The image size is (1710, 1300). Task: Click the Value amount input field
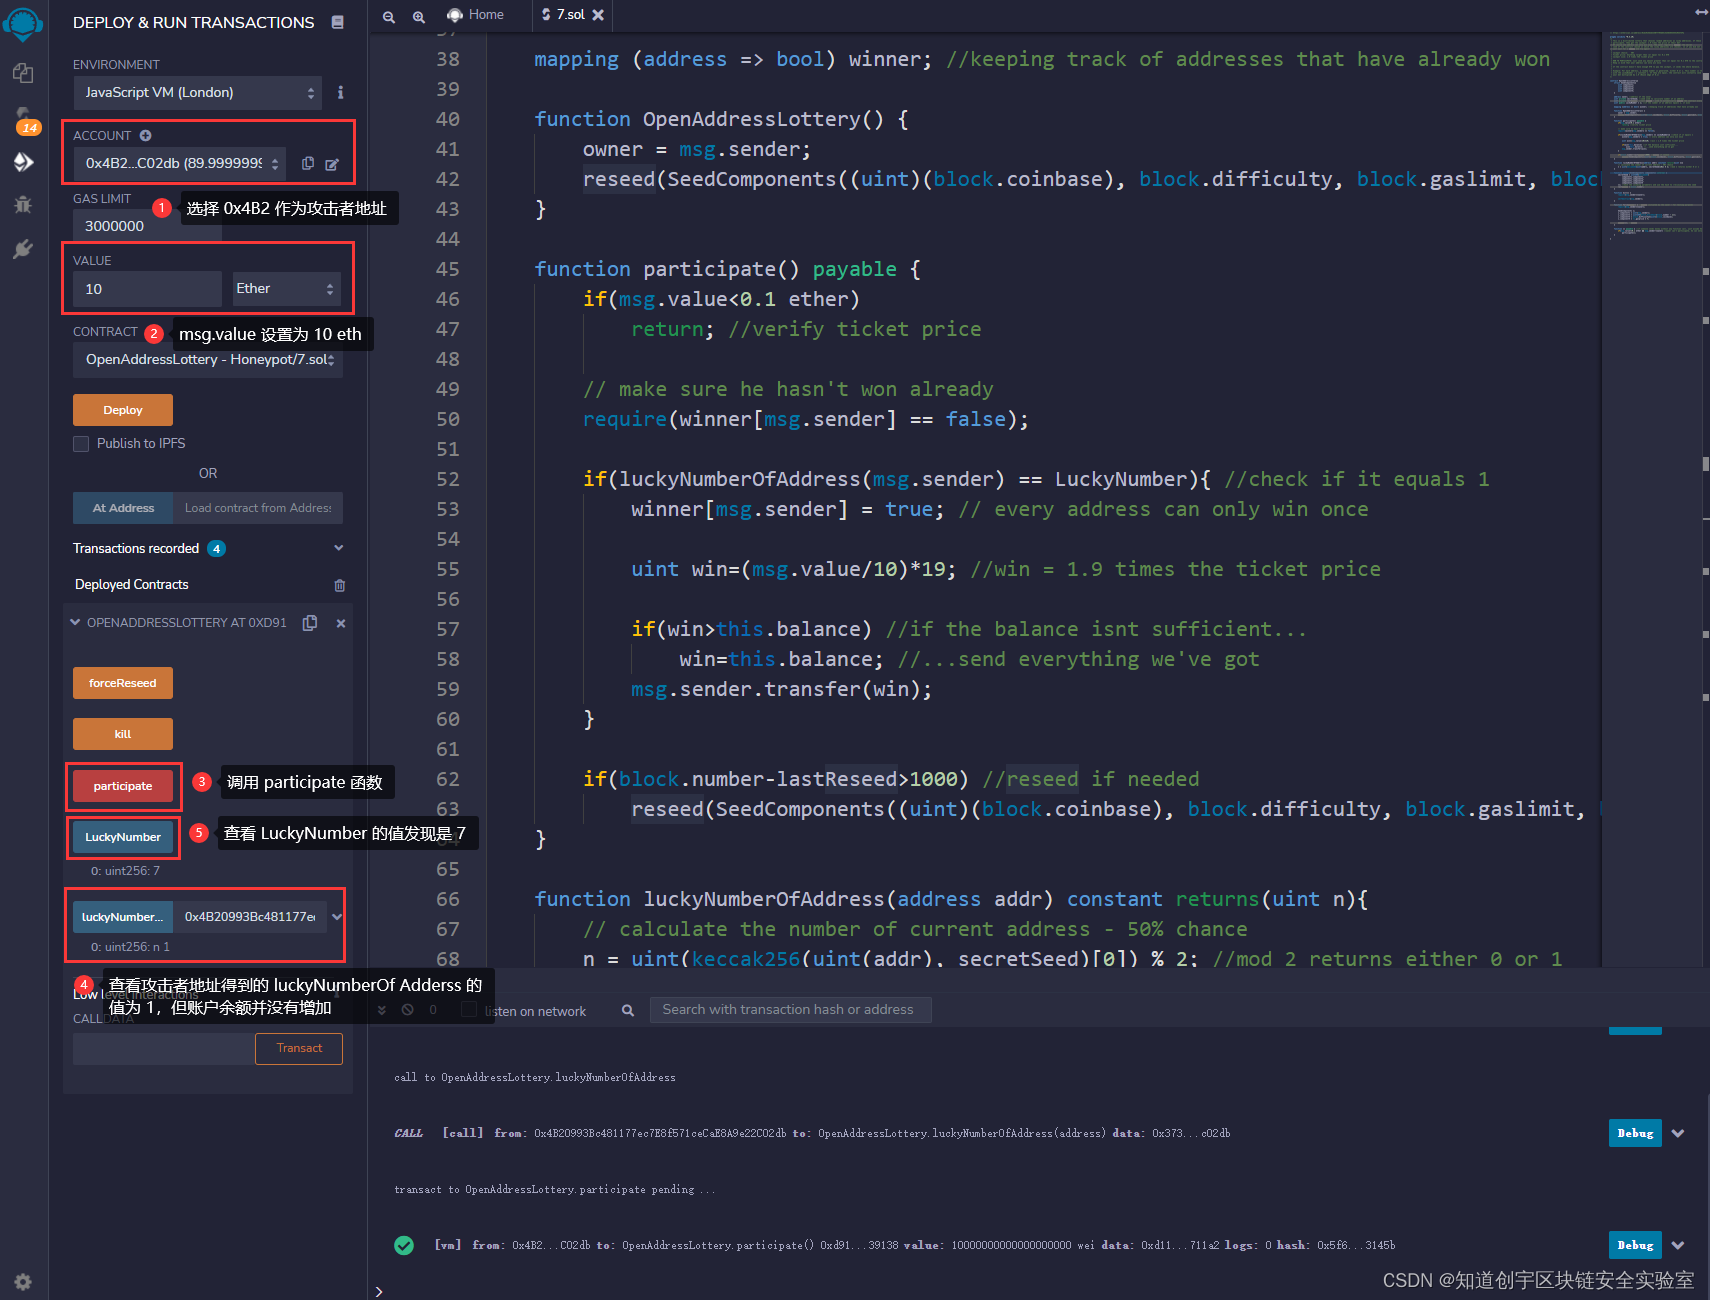point(147,289)
